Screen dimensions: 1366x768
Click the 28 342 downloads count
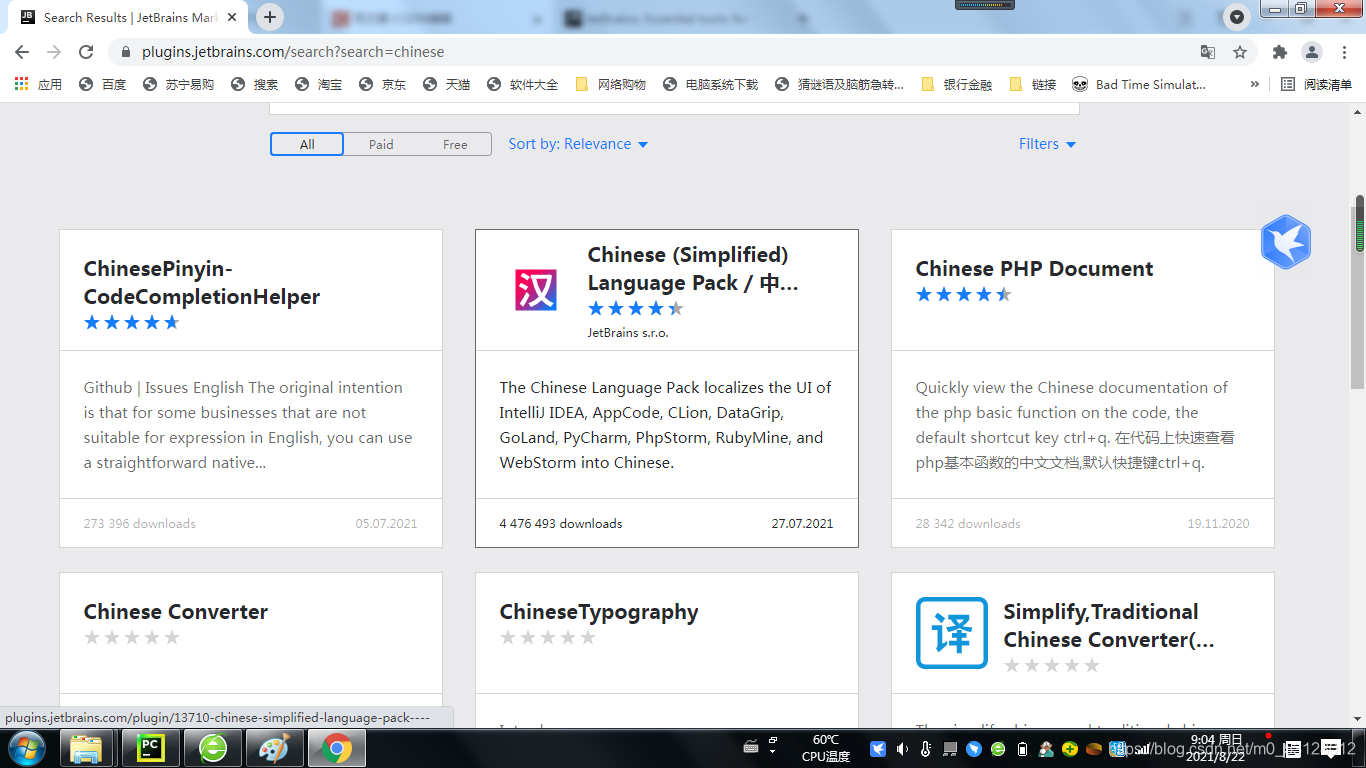(968, 524)
